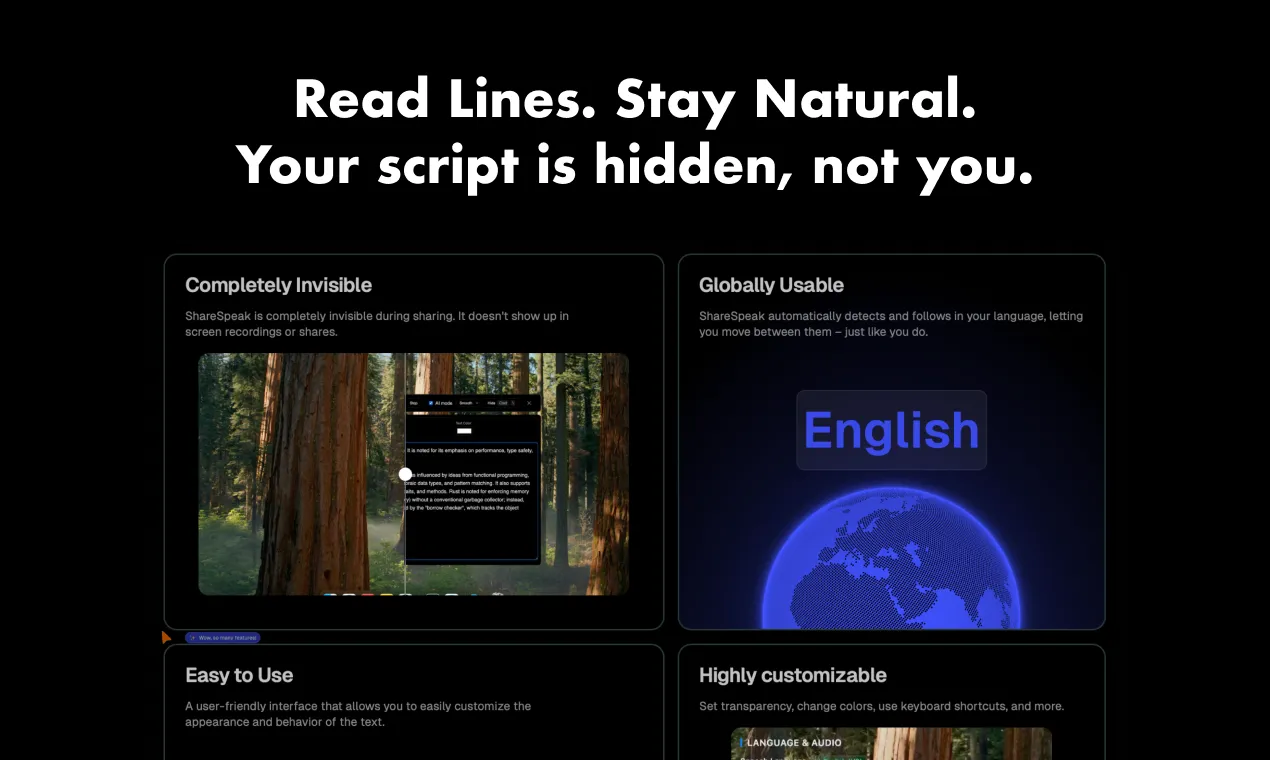Click the white Text Color swatch
The width and height of the screenshot is (1270, 760).
[x=464, y=431]
